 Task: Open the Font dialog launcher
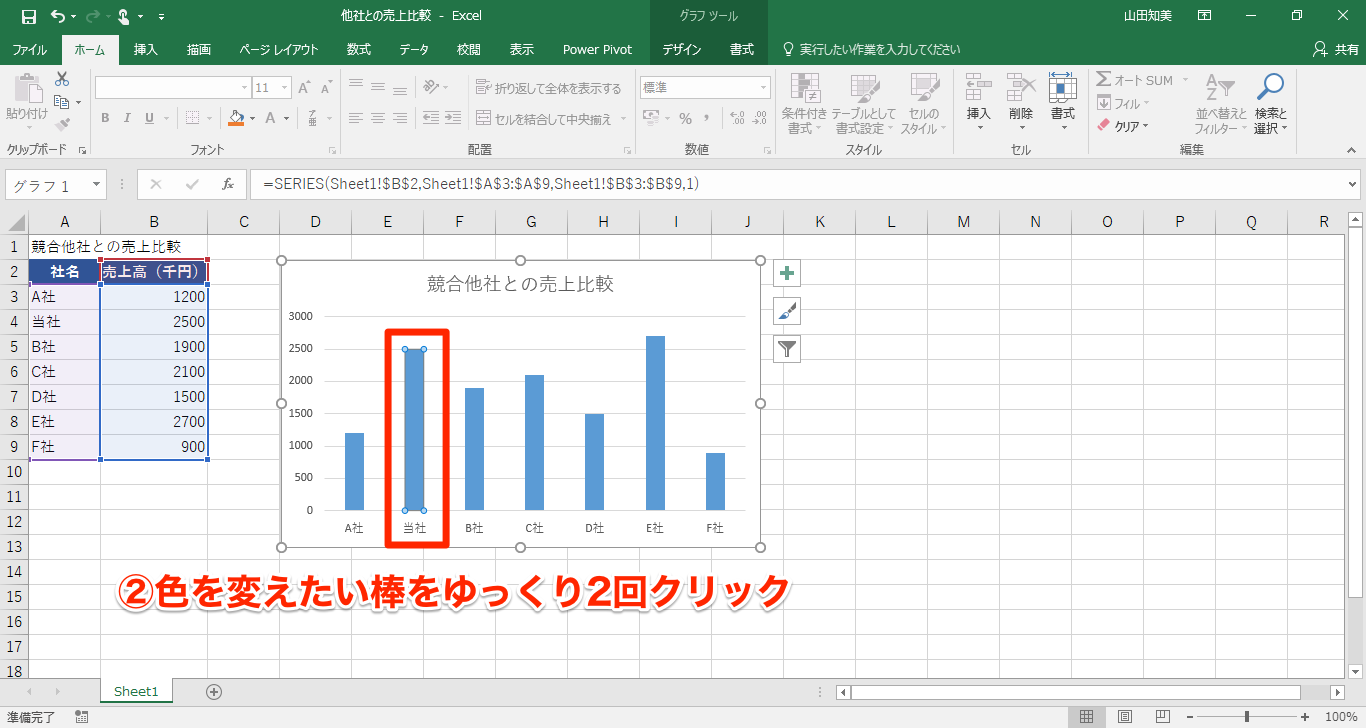333,150
